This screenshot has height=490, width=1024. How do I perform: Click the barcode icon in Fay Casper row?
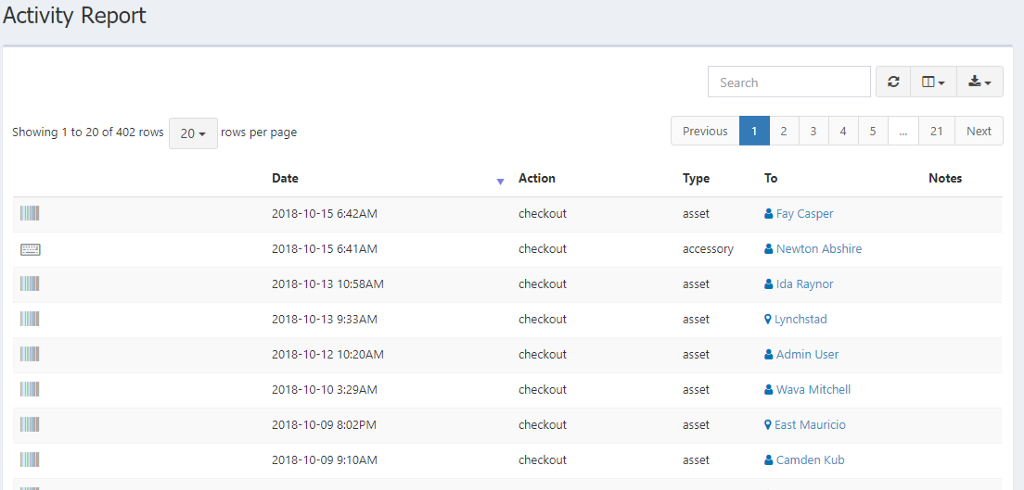point(30,213)
